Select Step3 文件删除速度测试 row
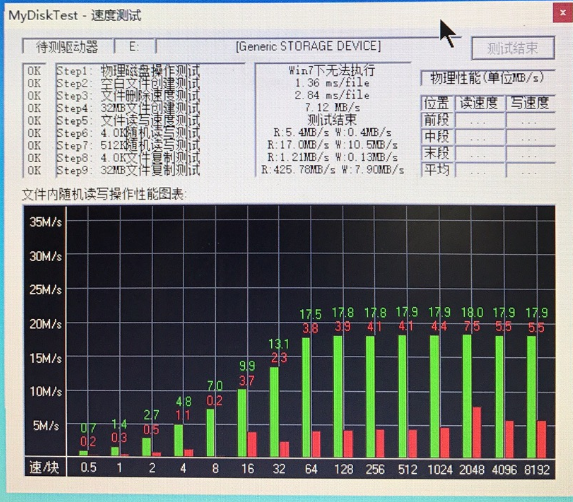This screenshot has width=573, height=502. click(x=128, y=96)
